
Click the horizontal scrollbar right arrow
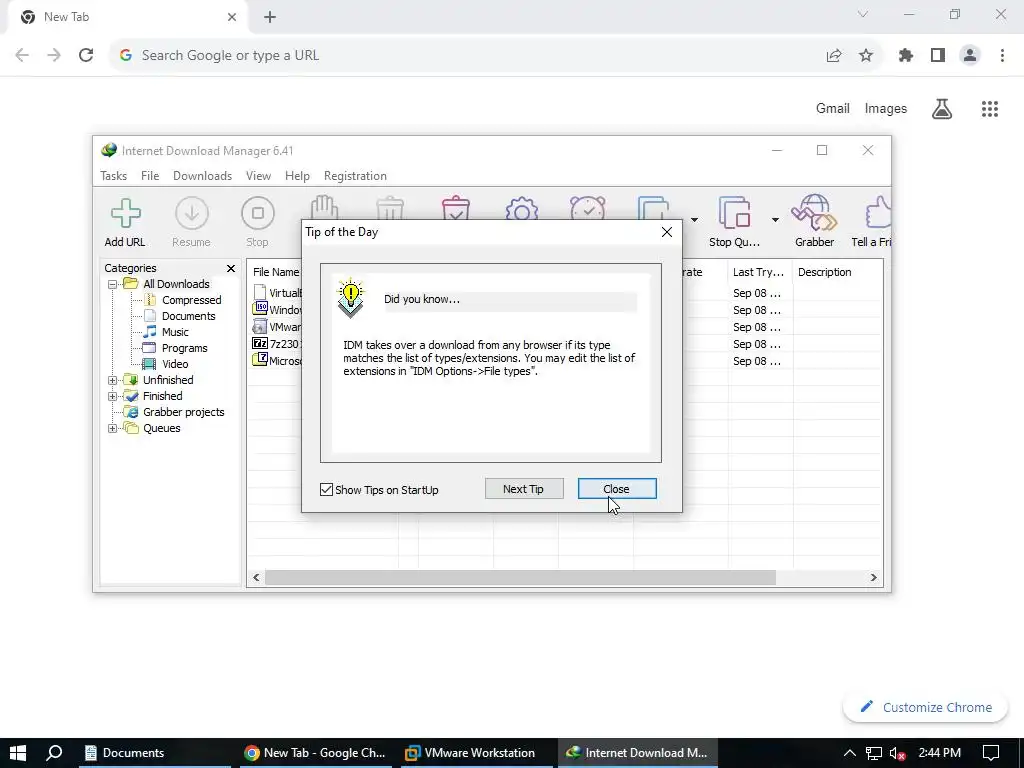873,577
